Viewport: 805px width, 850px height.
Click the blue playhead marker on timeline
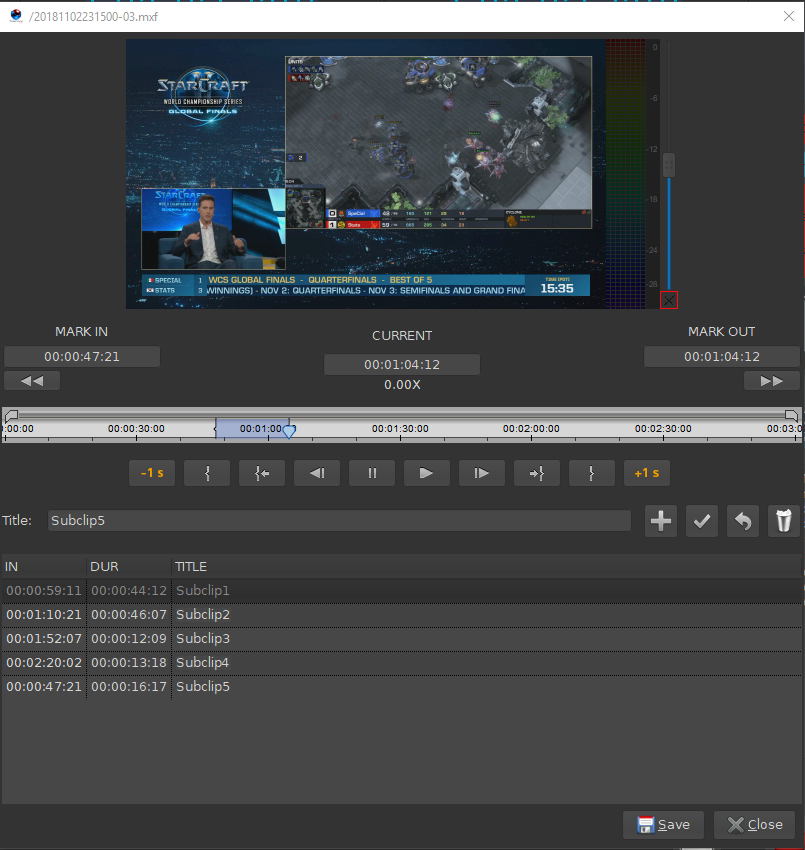pyautogui.click(x=289, y=432)
